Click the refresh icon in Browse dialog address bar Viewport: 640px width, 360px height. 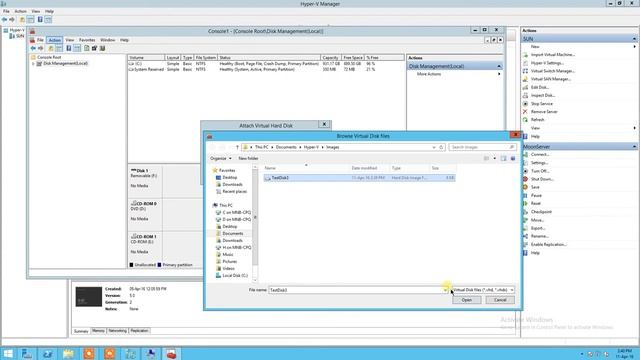tap(441, 147)
